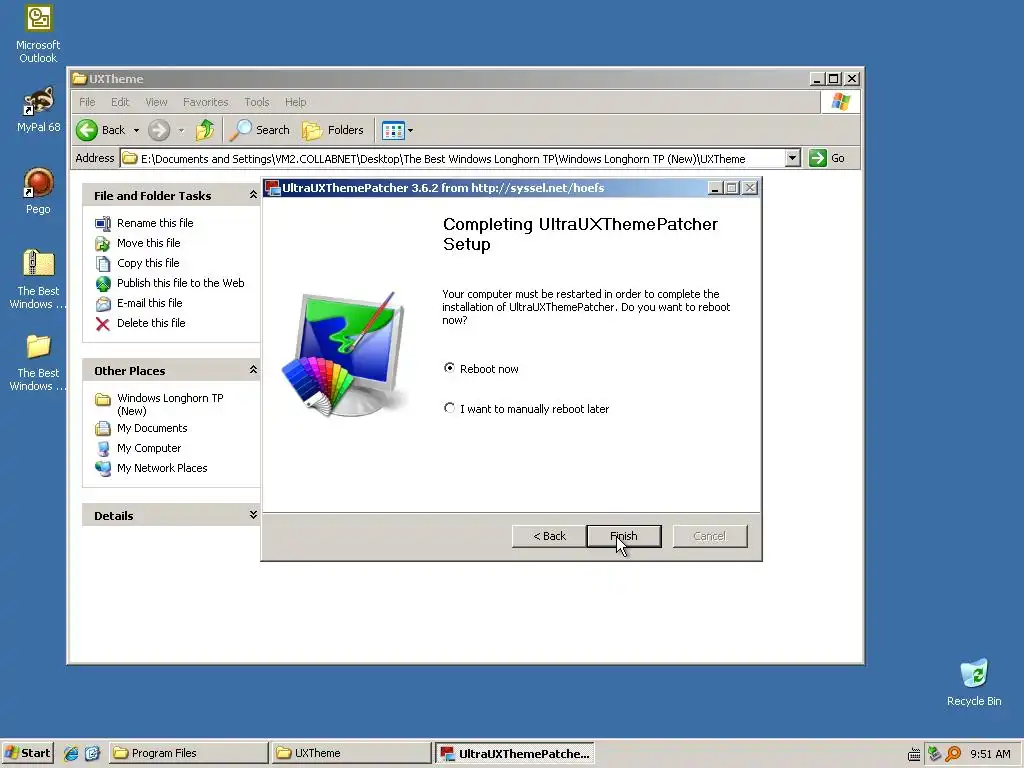
Task: Open the View menu
Action: [156, 102]
